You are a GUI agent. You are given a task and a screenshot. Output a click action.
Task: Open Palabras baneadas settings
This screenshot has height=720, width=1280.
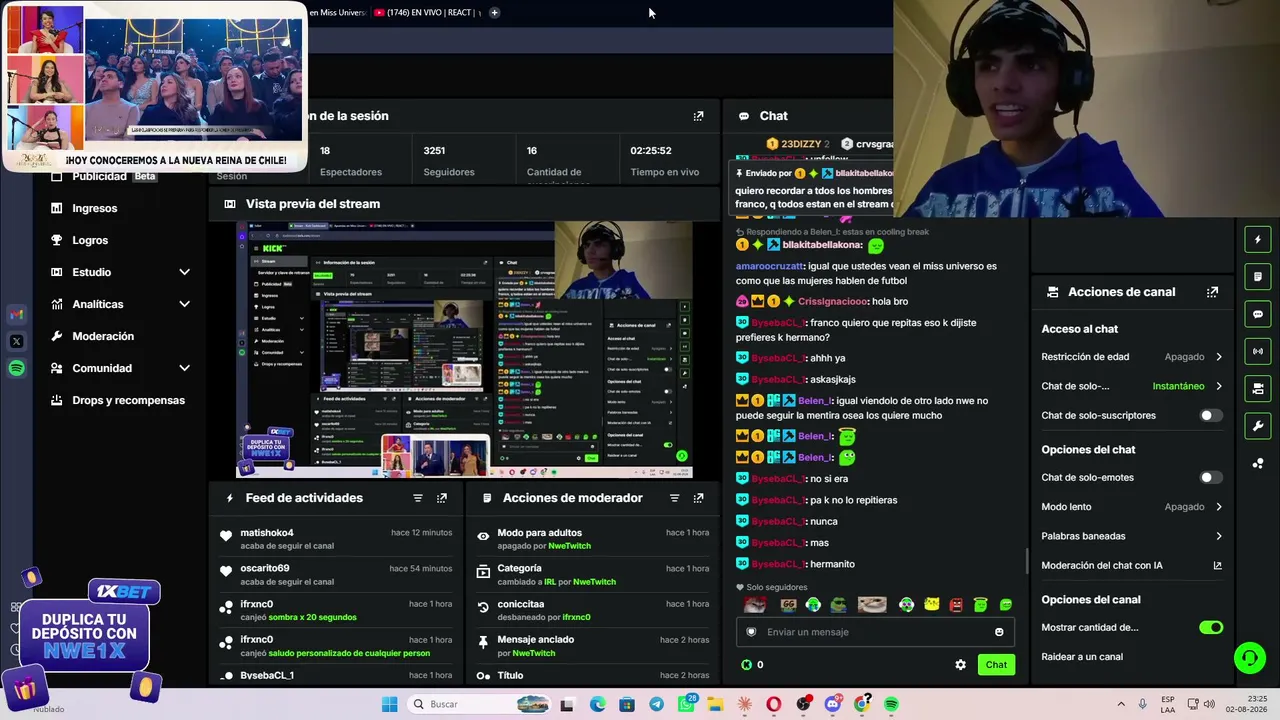pyautogui.click(x=1131, y=536)
